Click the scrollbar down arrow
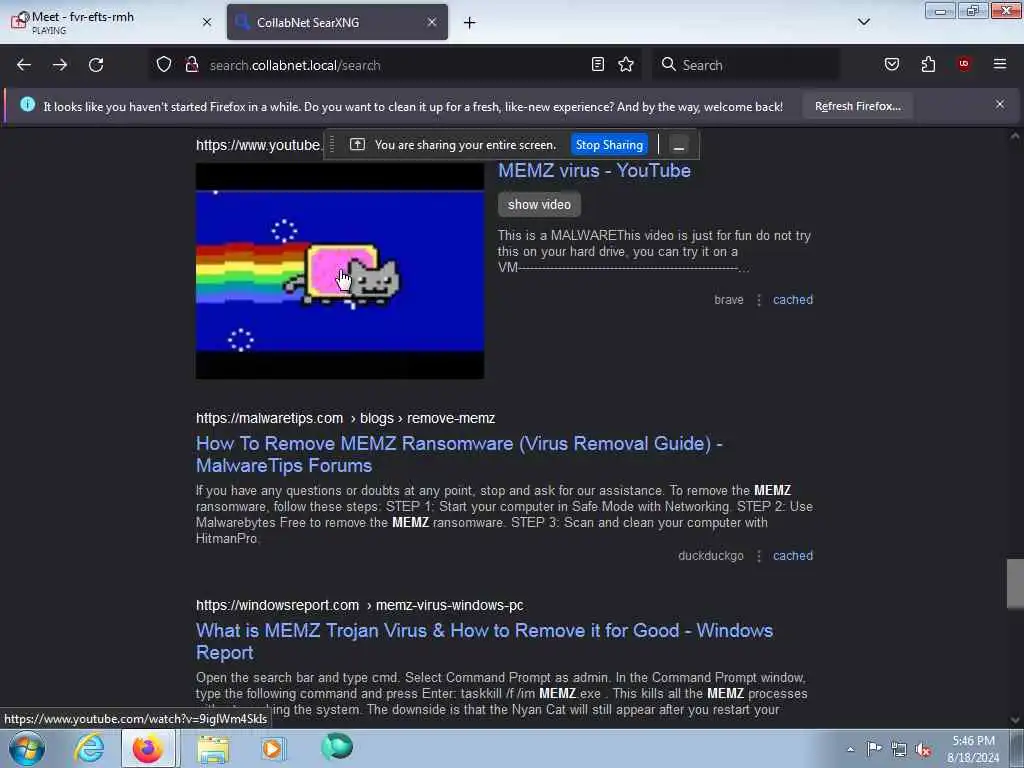Screen dimensions: 1024x768 coord(1015,720)
